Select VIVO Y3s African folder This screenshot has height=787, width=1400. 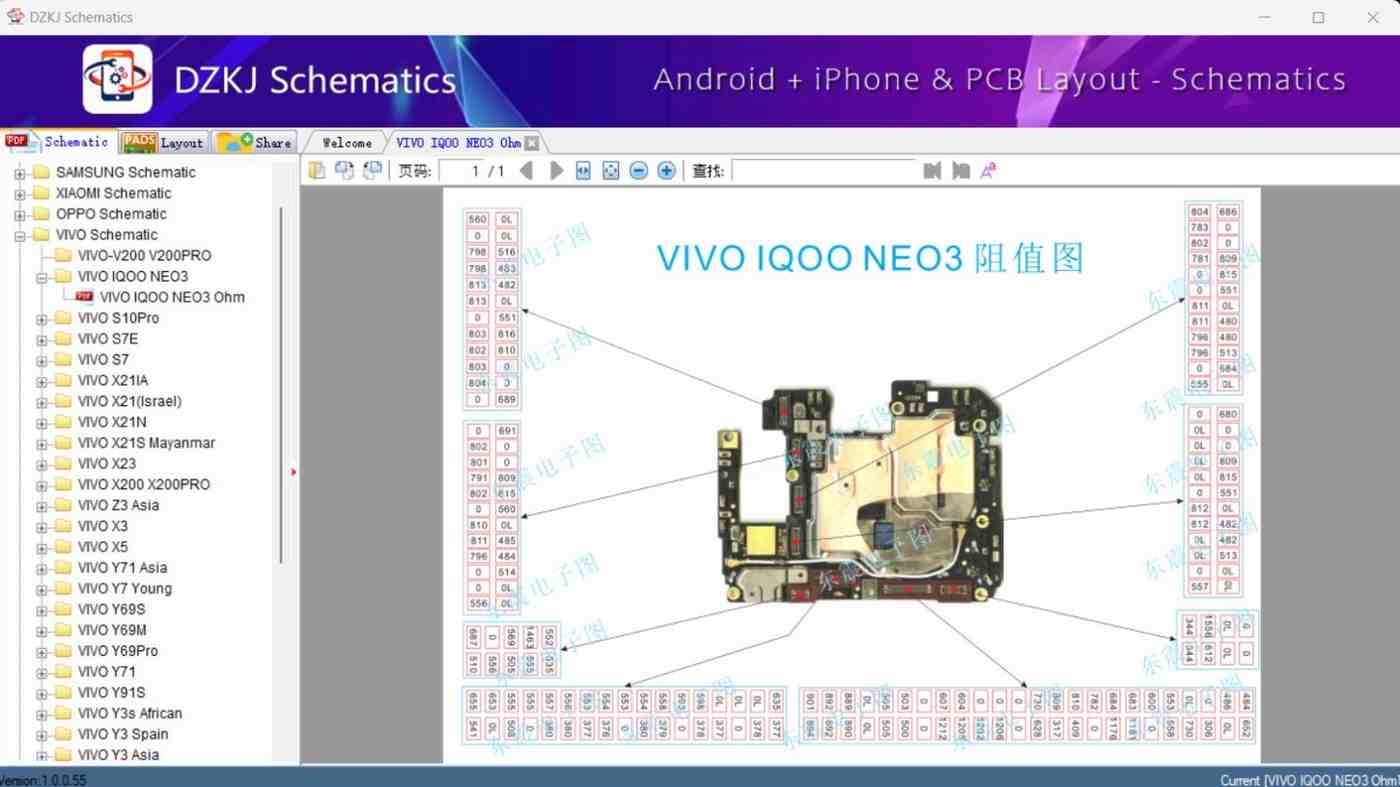click(130, 713)
